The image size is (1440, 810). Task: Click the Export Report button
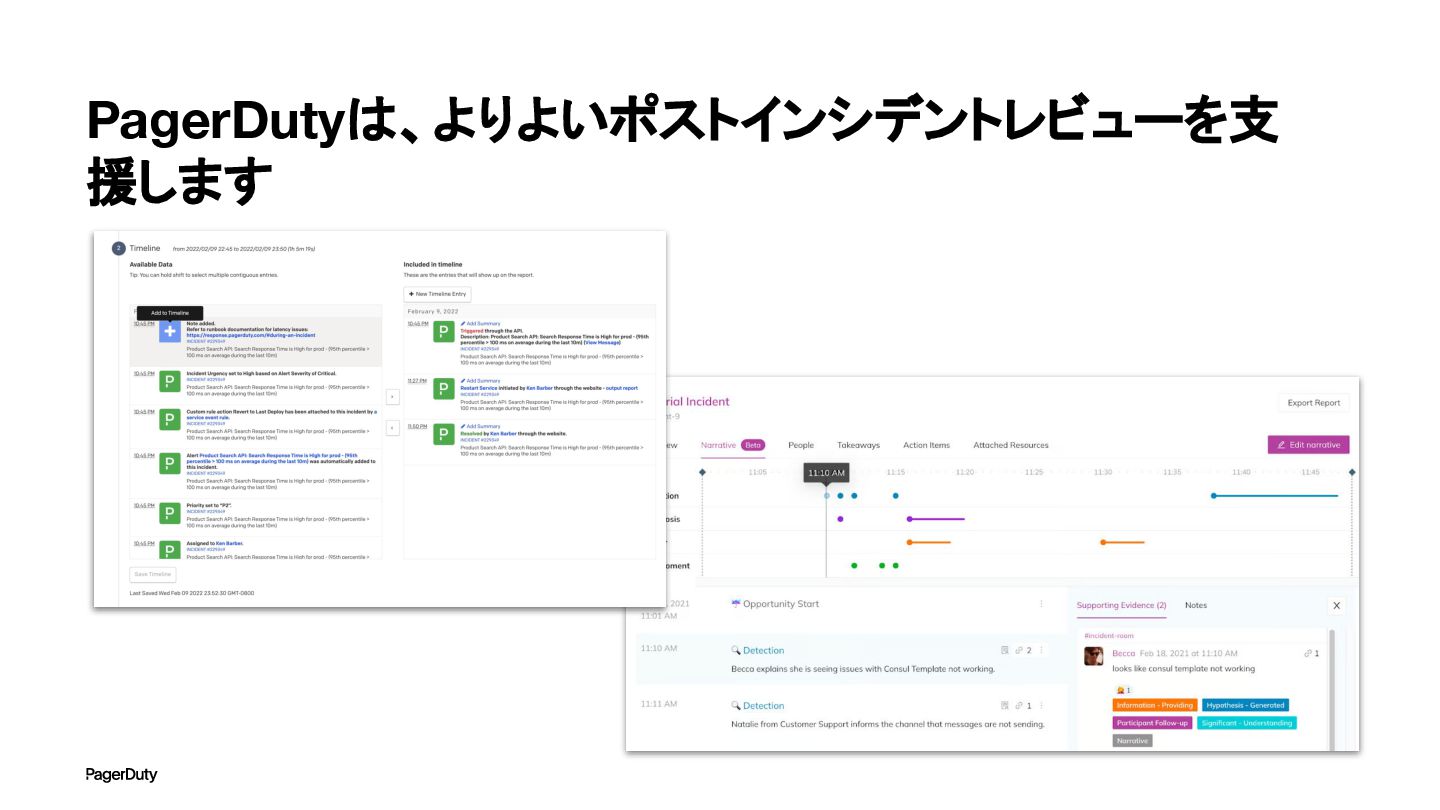[x=1314, y=403]
